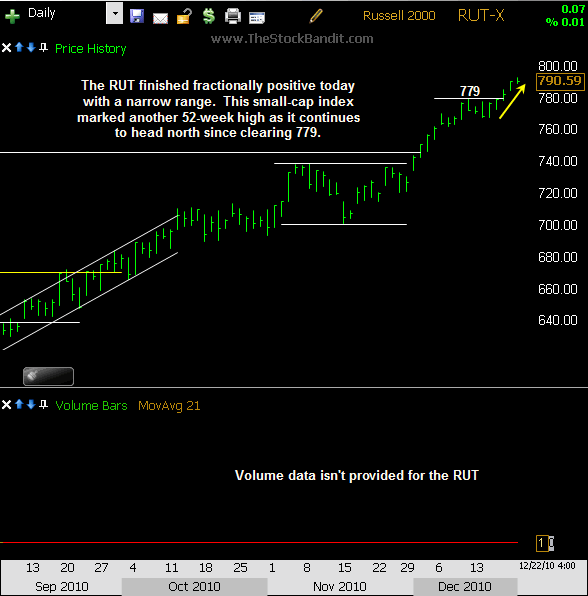Email the chart via envelope icon

(x=160, y=18)
